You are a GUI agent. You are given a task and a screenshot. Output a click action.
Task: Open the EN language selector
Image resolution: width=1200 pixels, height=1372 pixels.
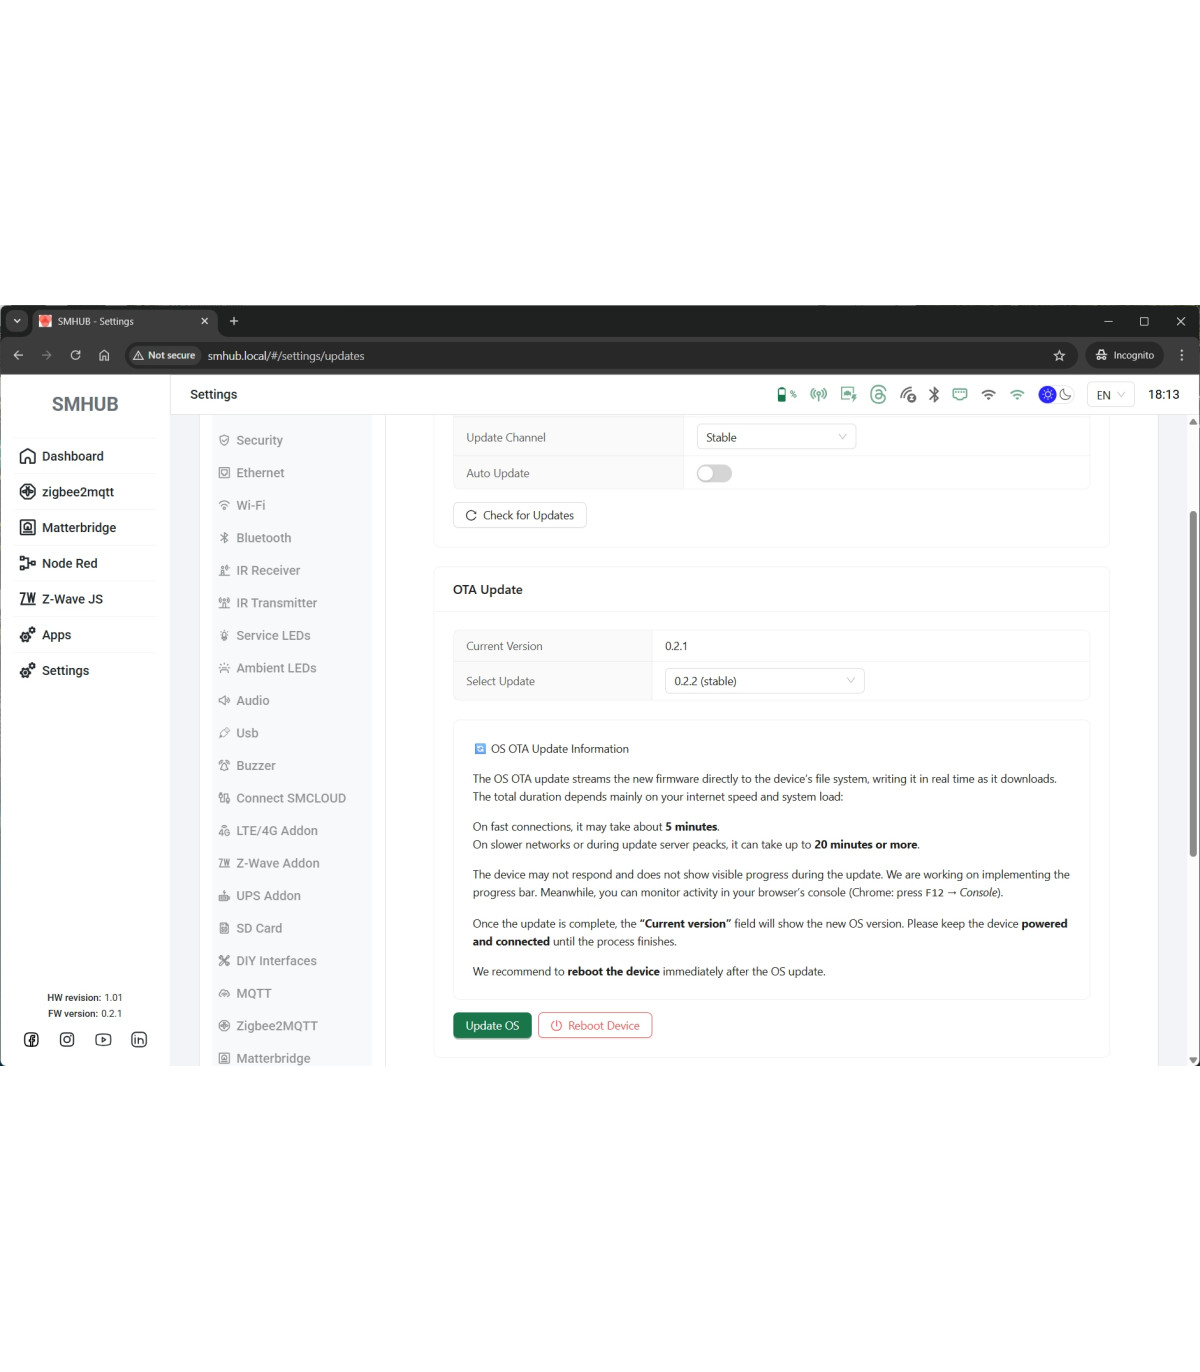(1110, 395)
